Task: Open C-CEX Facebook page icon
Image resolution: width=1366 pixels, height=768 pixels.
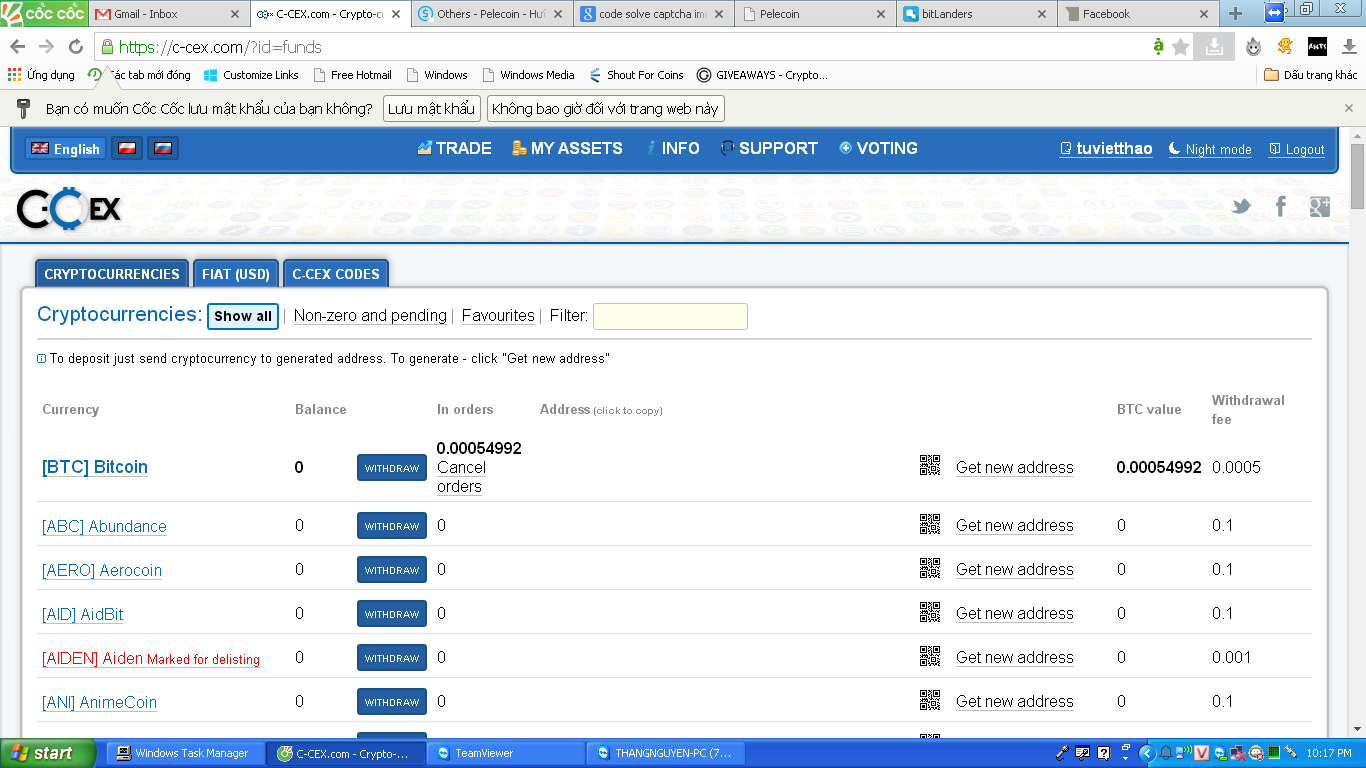Action: (x=1280, y=206)
